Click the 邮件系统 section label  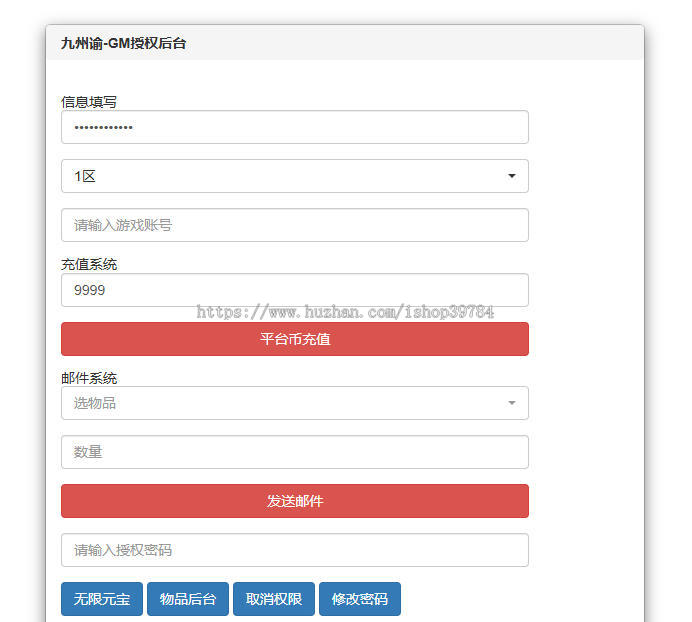[x=89, y=378]
